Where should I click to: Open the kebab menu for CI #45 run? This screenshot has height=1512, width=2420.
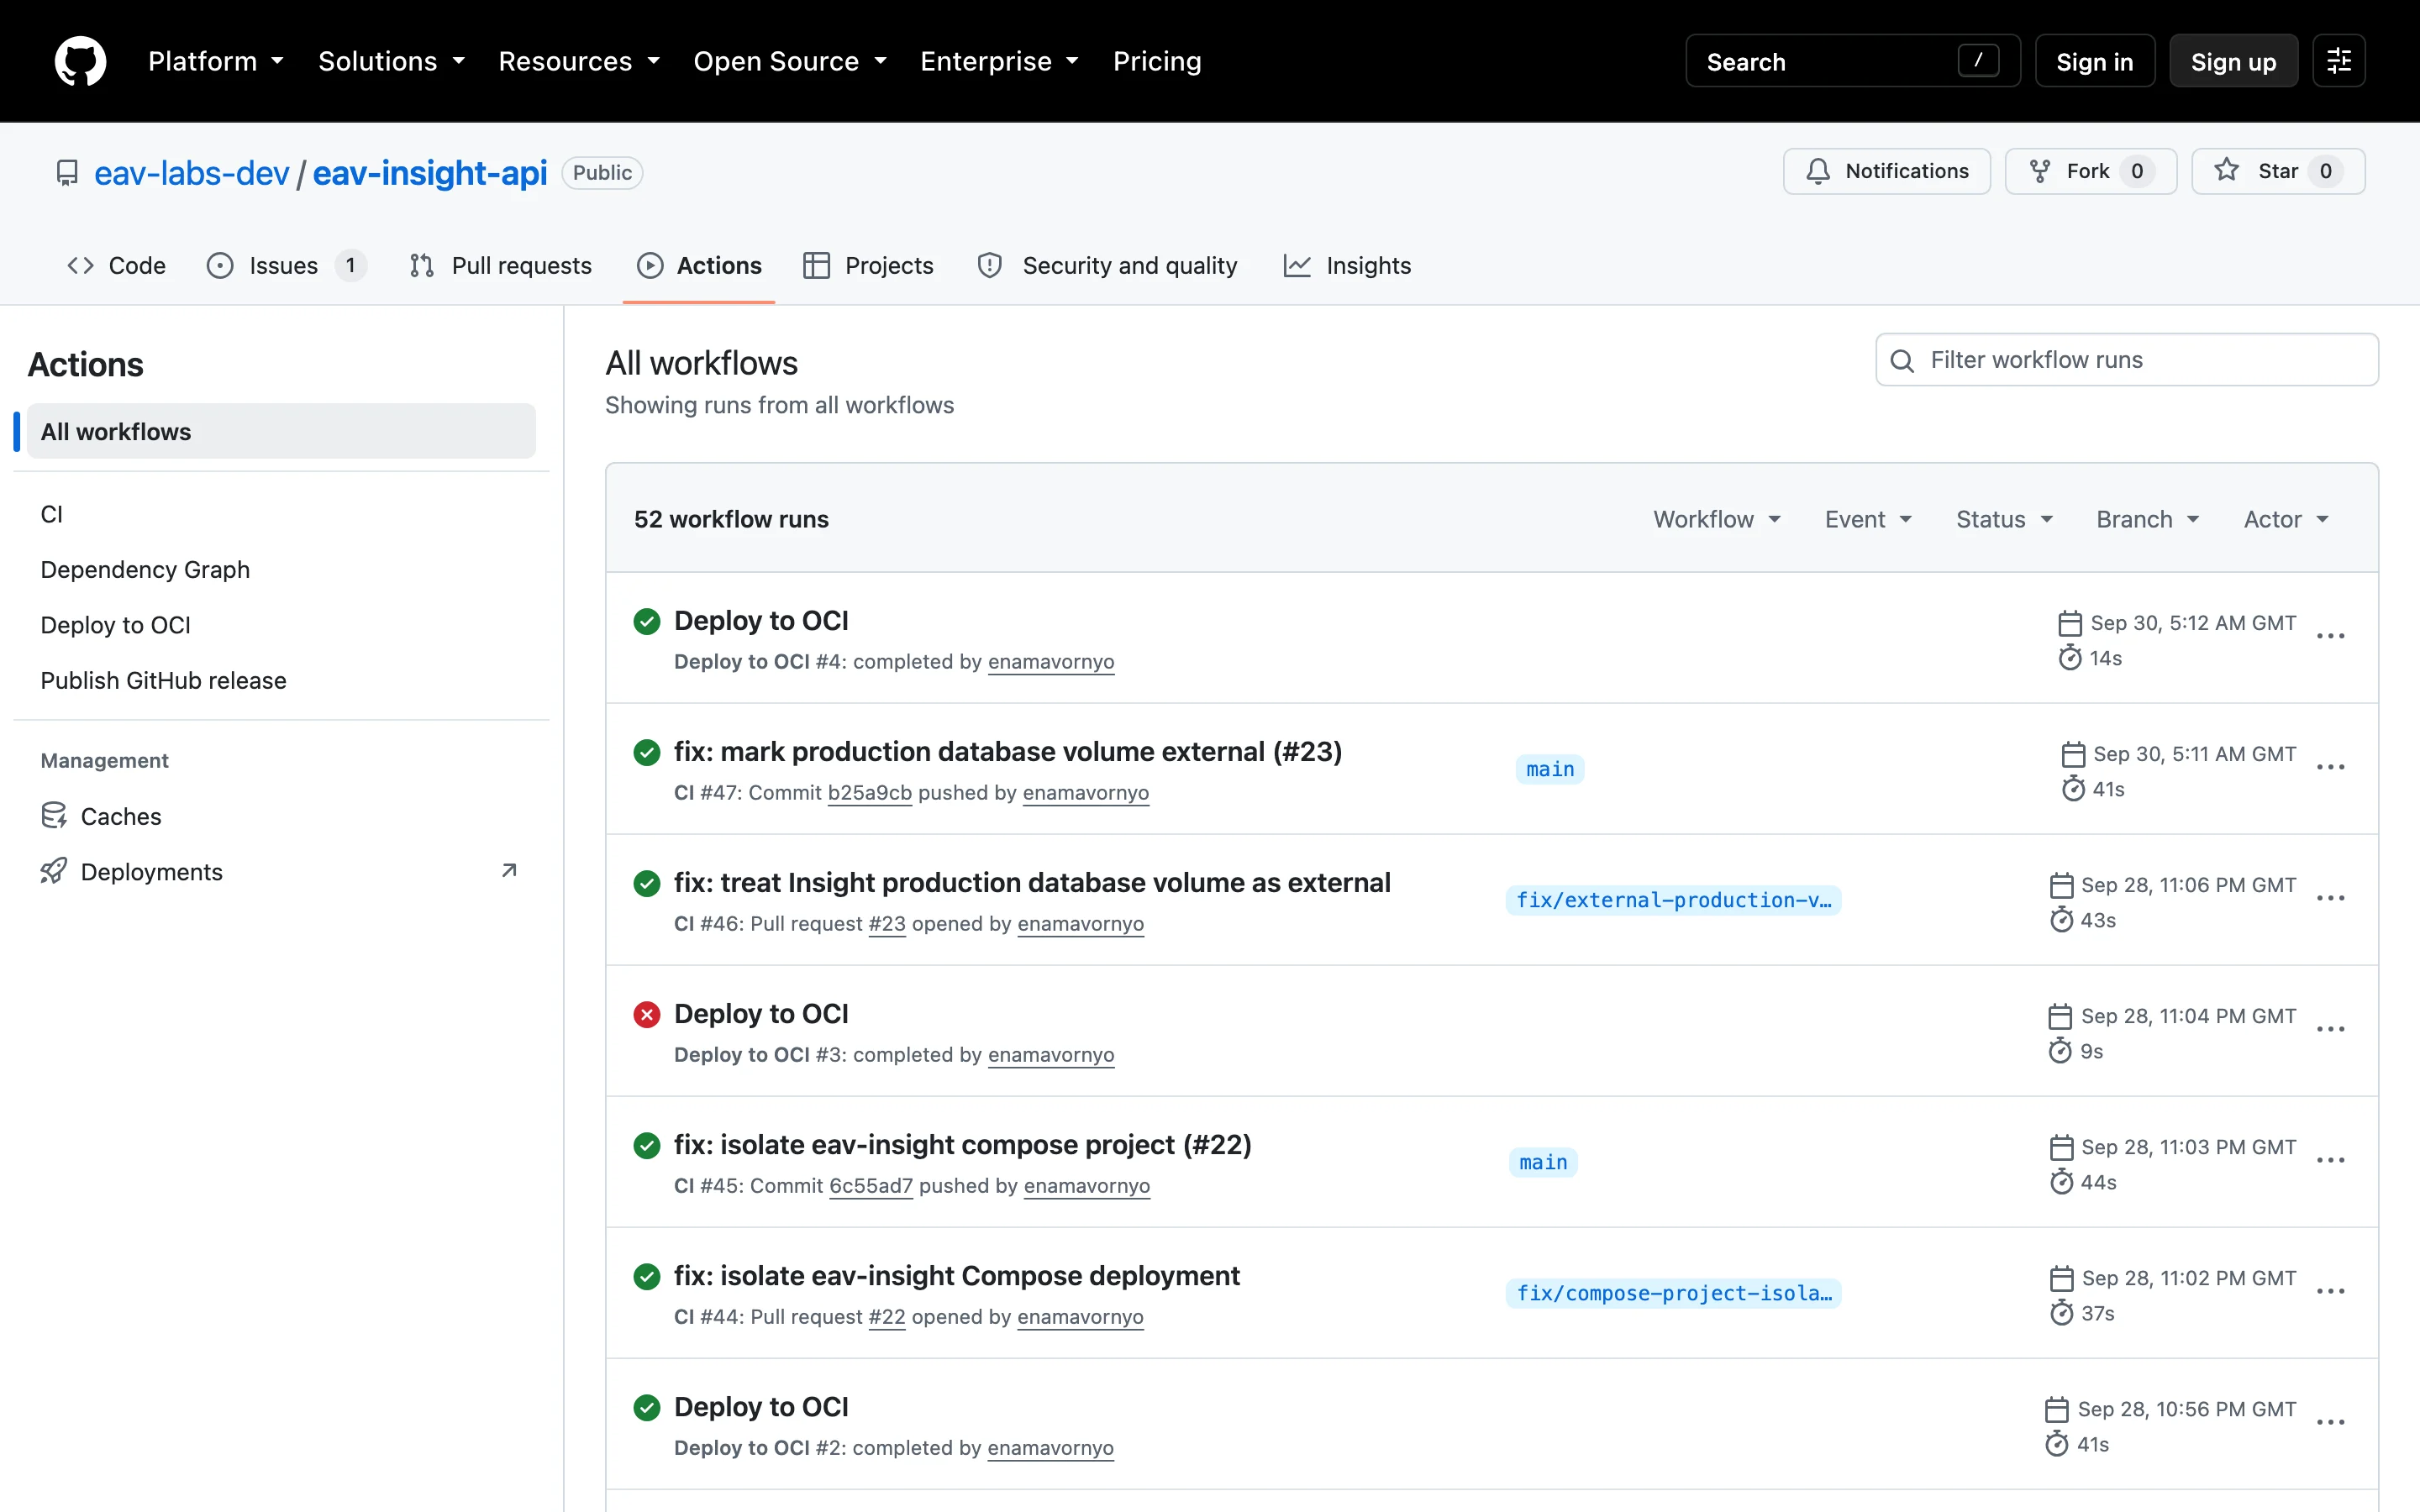click(x=2330, y=1161)
